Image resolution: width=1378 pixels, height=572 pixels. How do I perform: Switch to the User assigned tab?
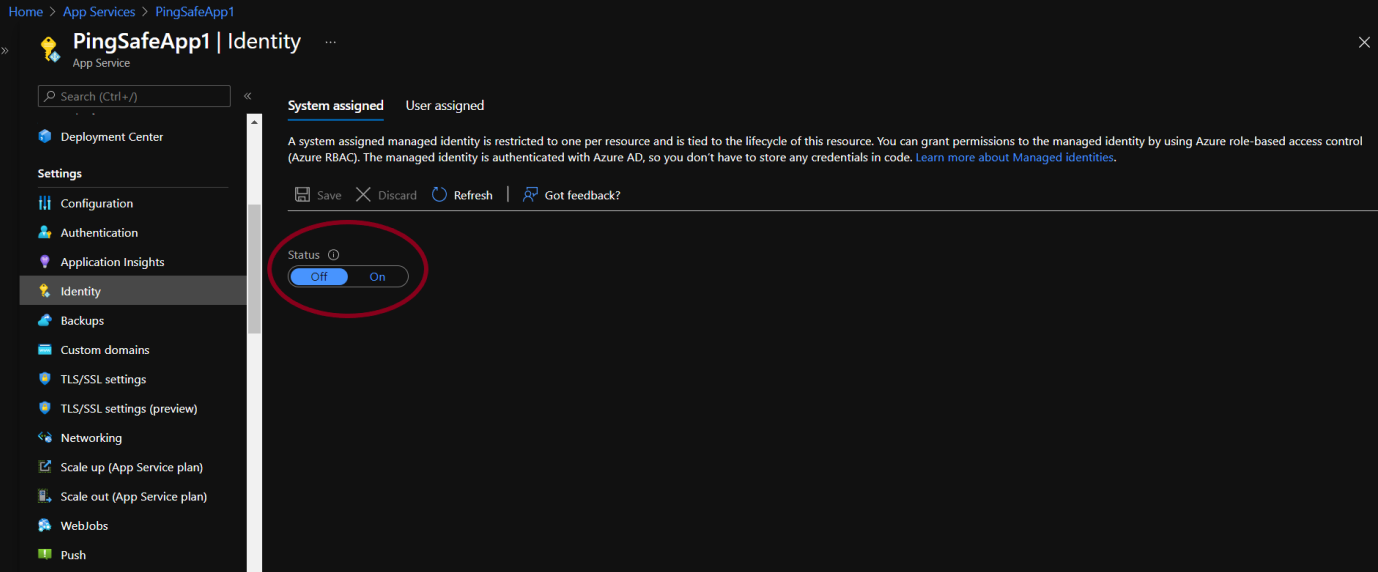pos(444,106)
